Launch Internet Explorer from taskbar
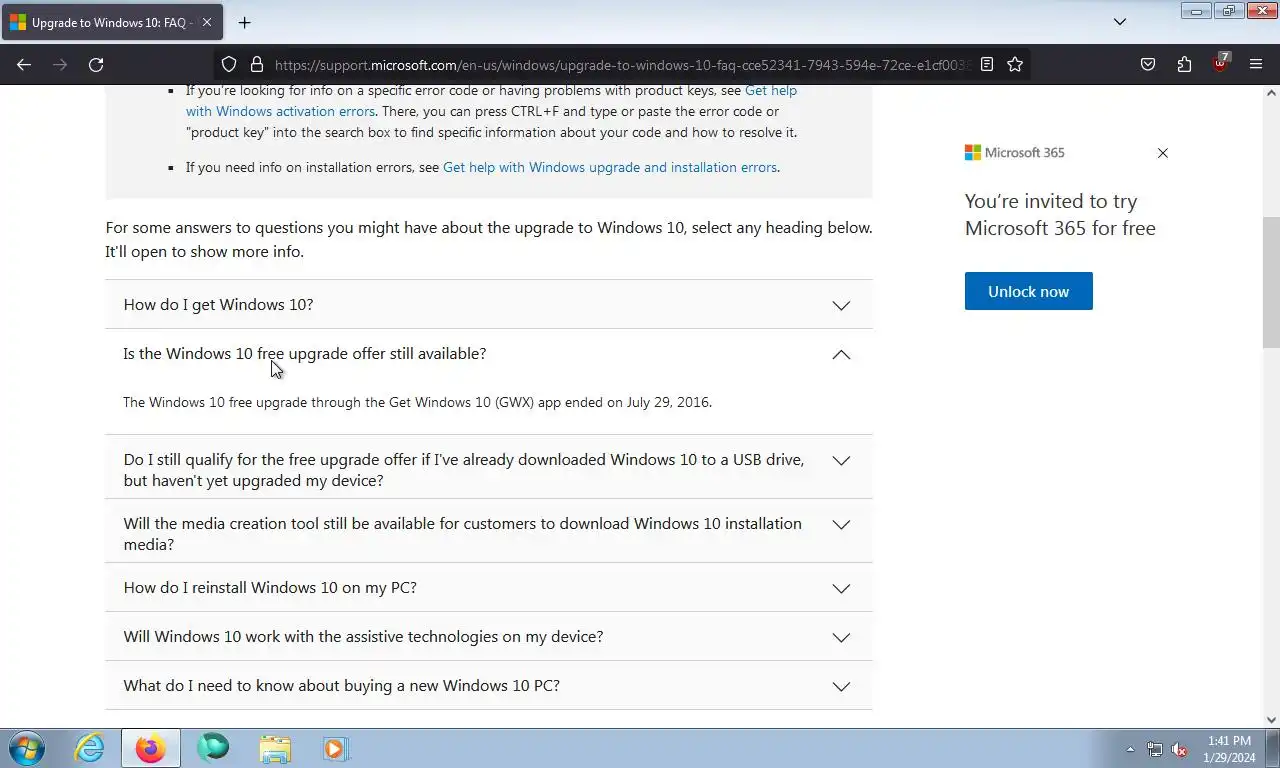 coord(89,748)
